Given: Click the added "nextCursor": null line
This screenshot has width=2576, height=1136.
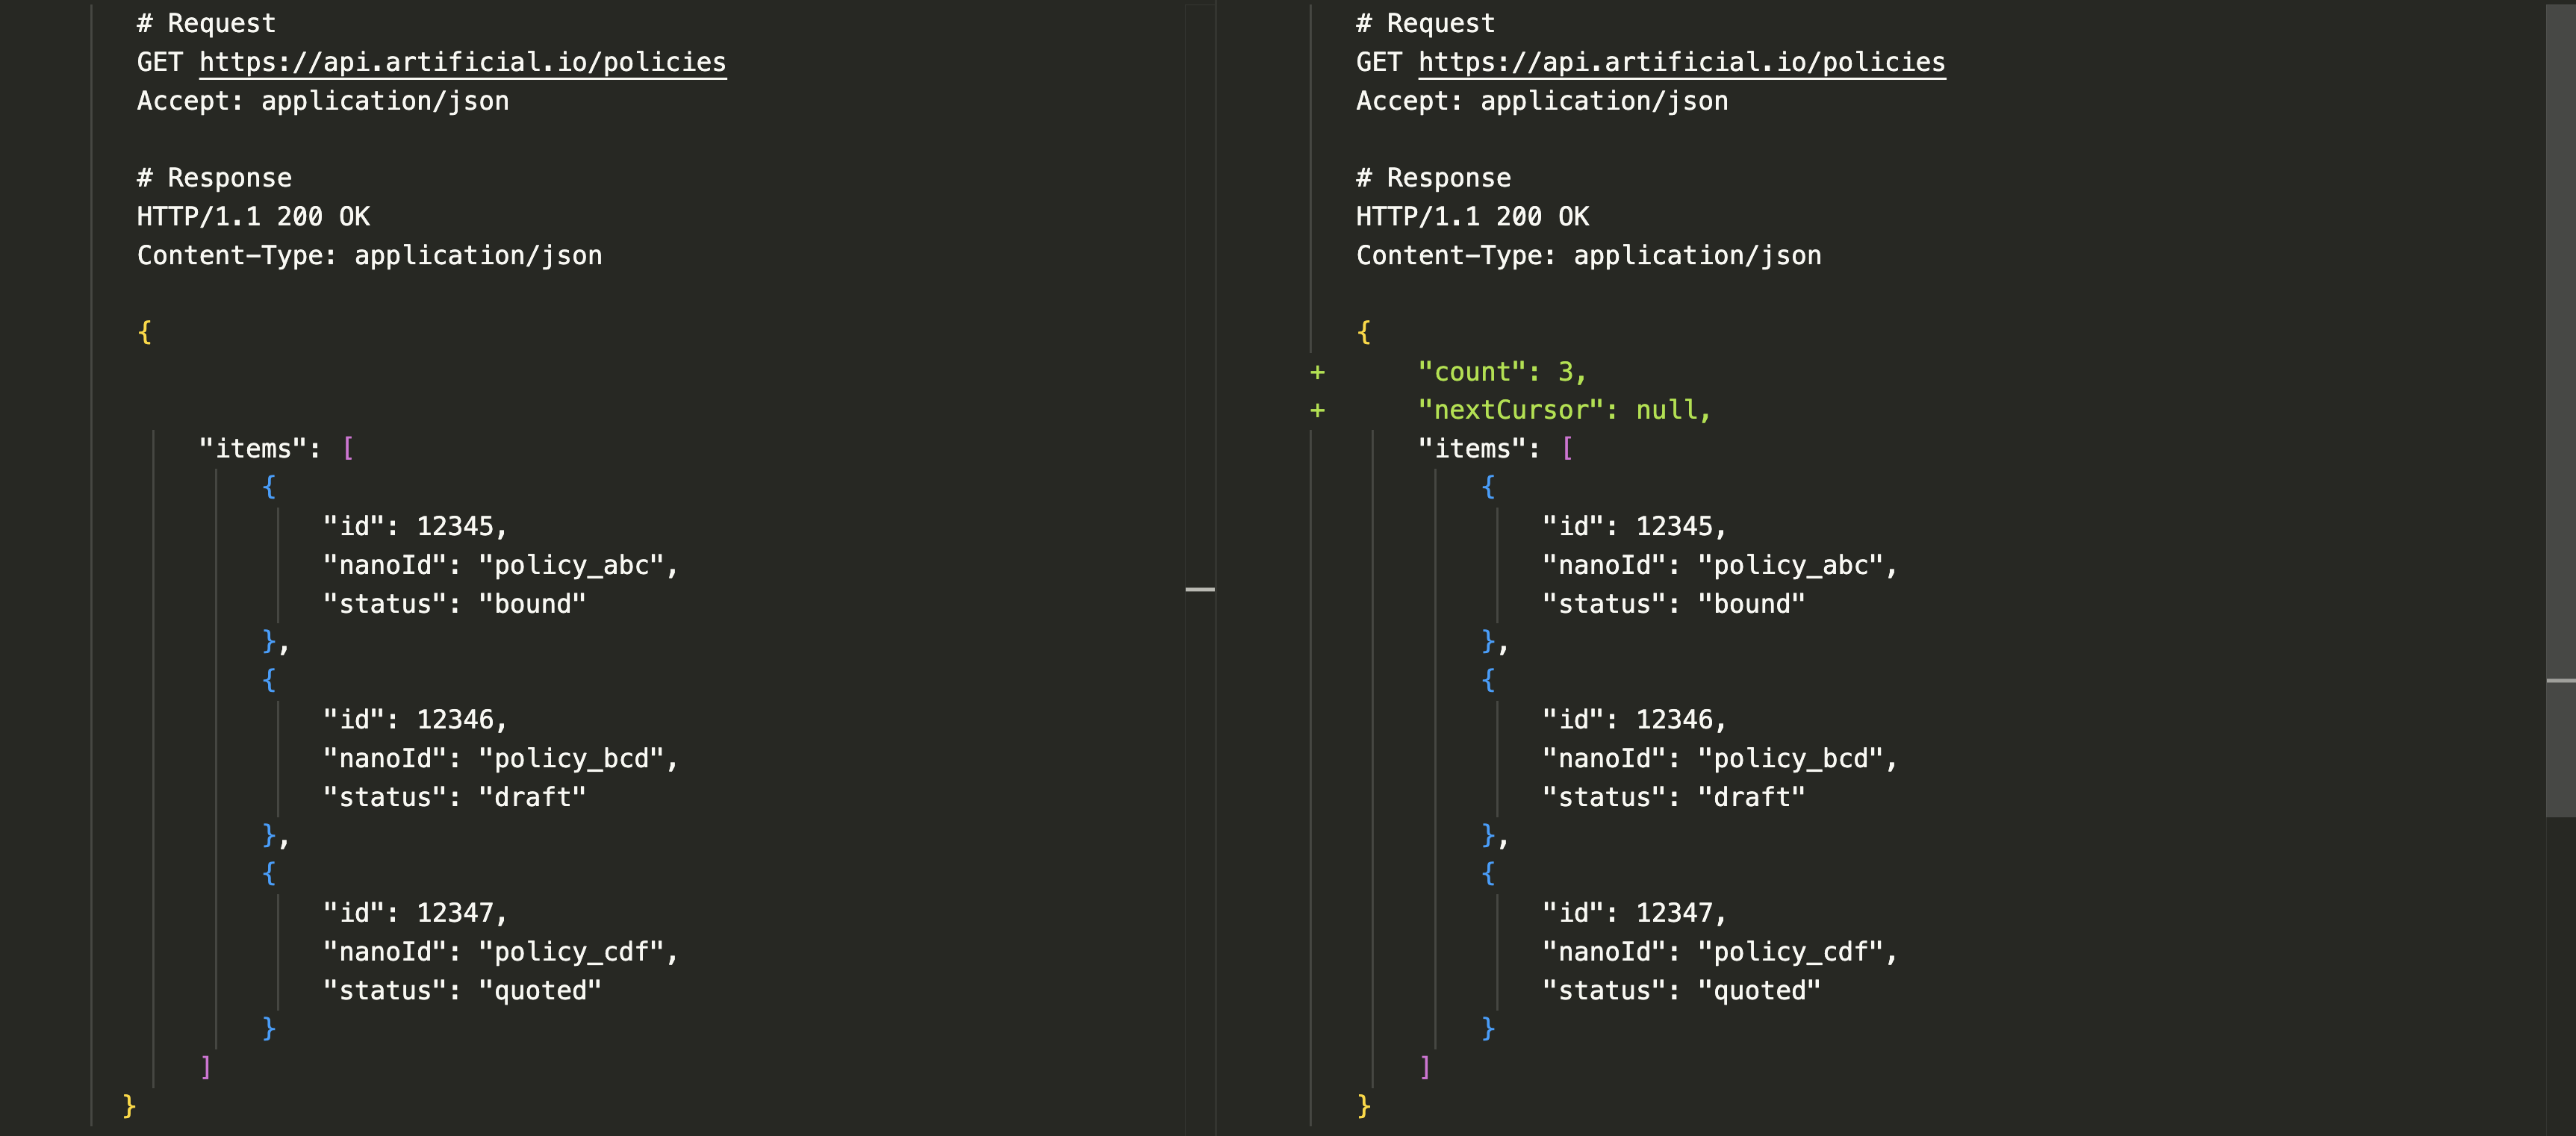Looking at the screenshot, I should [1564, 410].
